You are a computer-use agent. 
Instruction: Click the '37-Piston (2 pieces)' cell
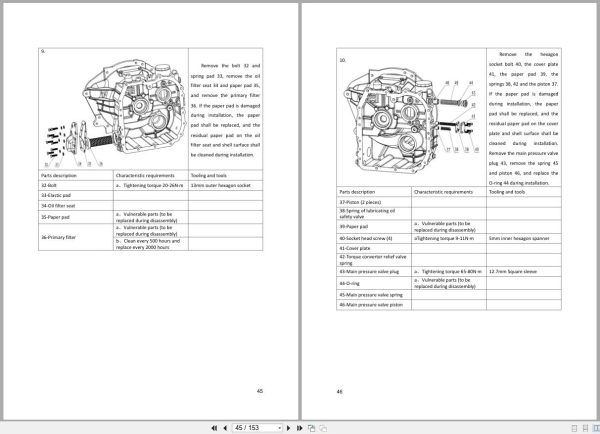click(374, 202)
